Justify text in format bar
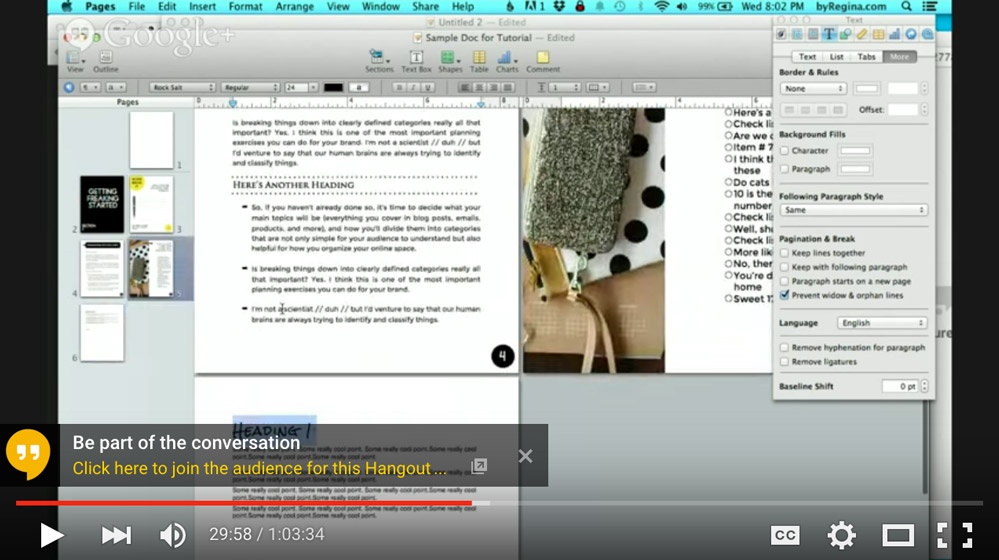The height and width of the screenshot is (560, 999). 508,87
